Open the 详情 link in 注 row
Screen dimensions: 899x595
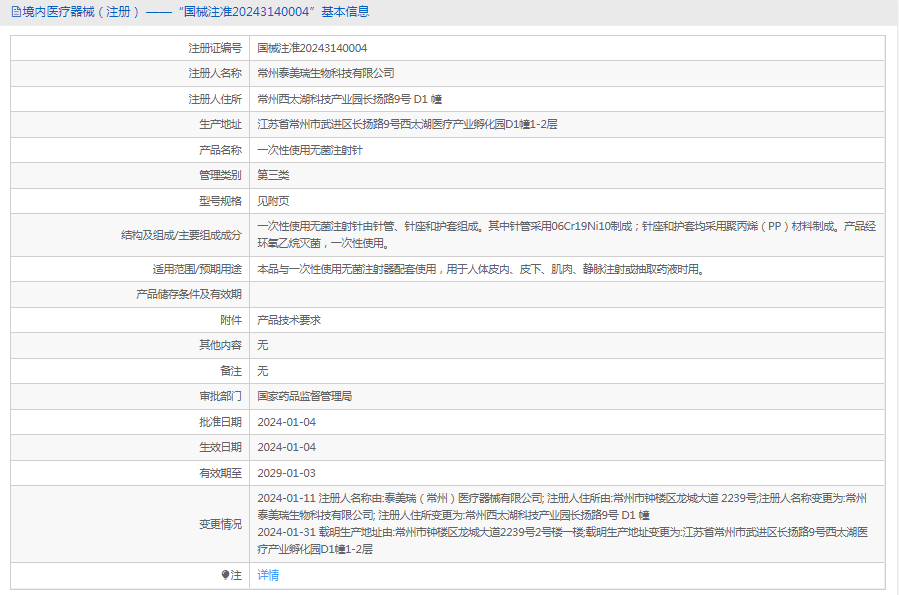coord(268,575)
